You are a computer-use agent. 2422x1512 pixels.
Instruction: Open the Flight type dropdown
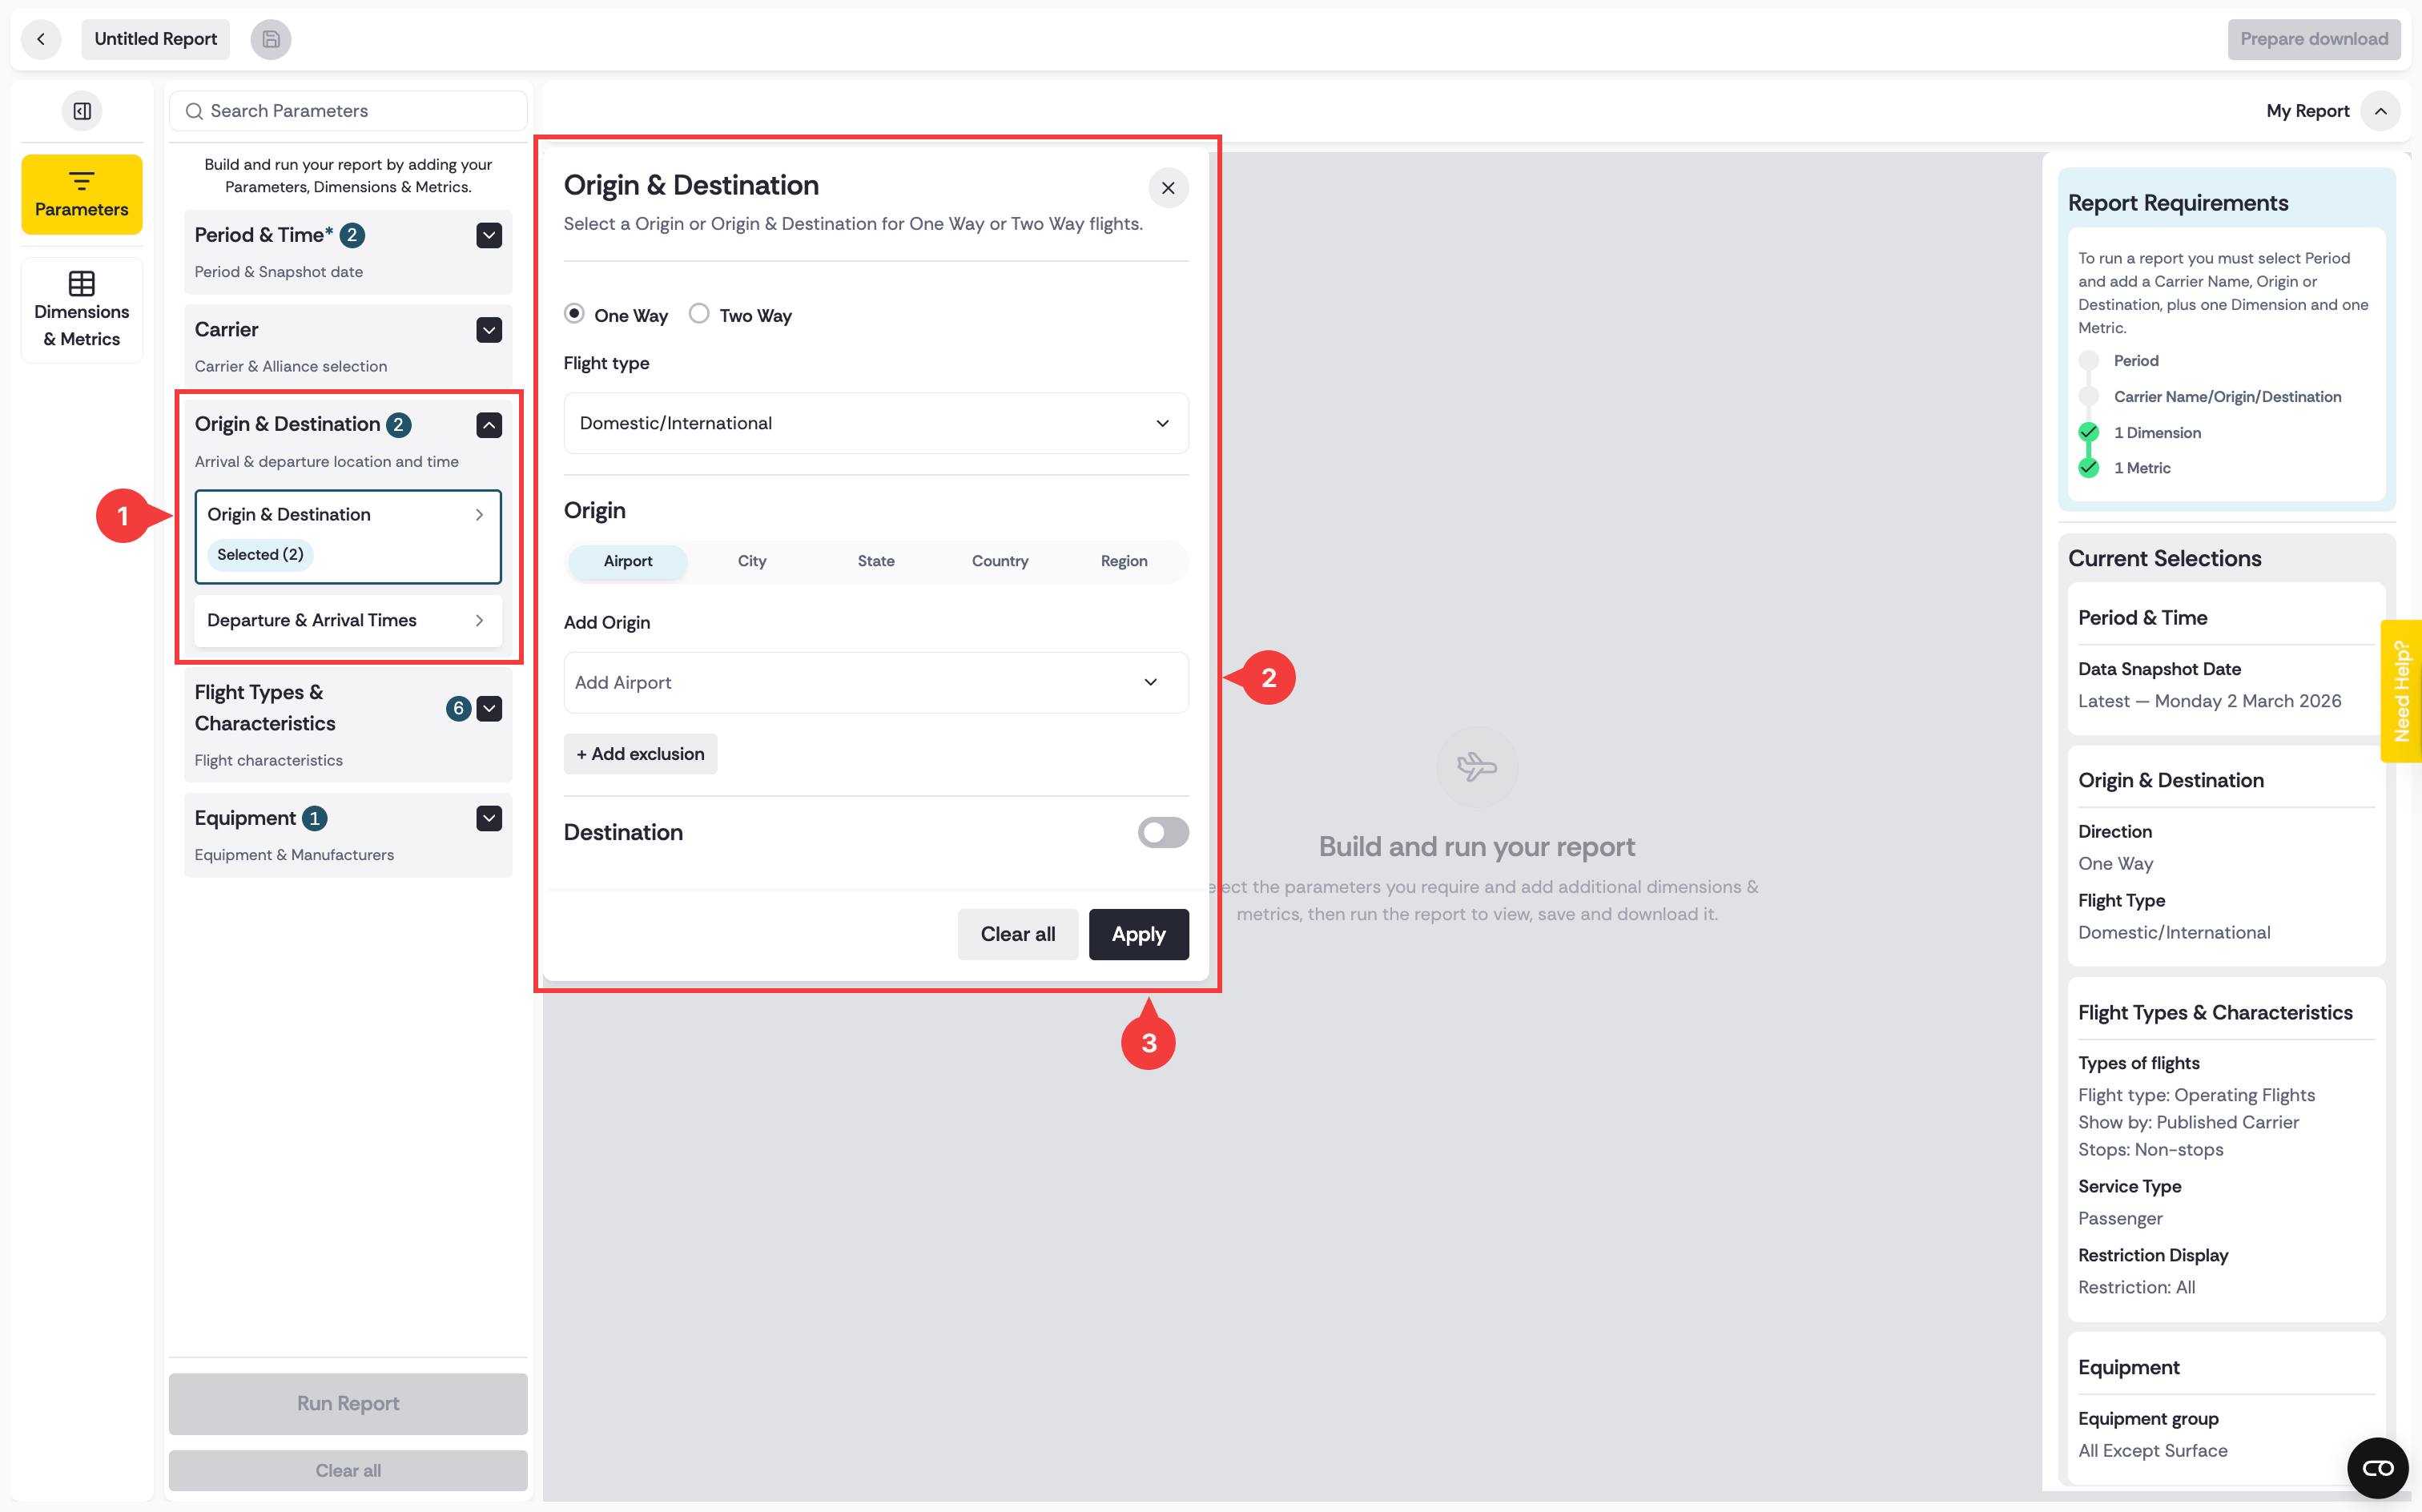(x=876, y=423)
